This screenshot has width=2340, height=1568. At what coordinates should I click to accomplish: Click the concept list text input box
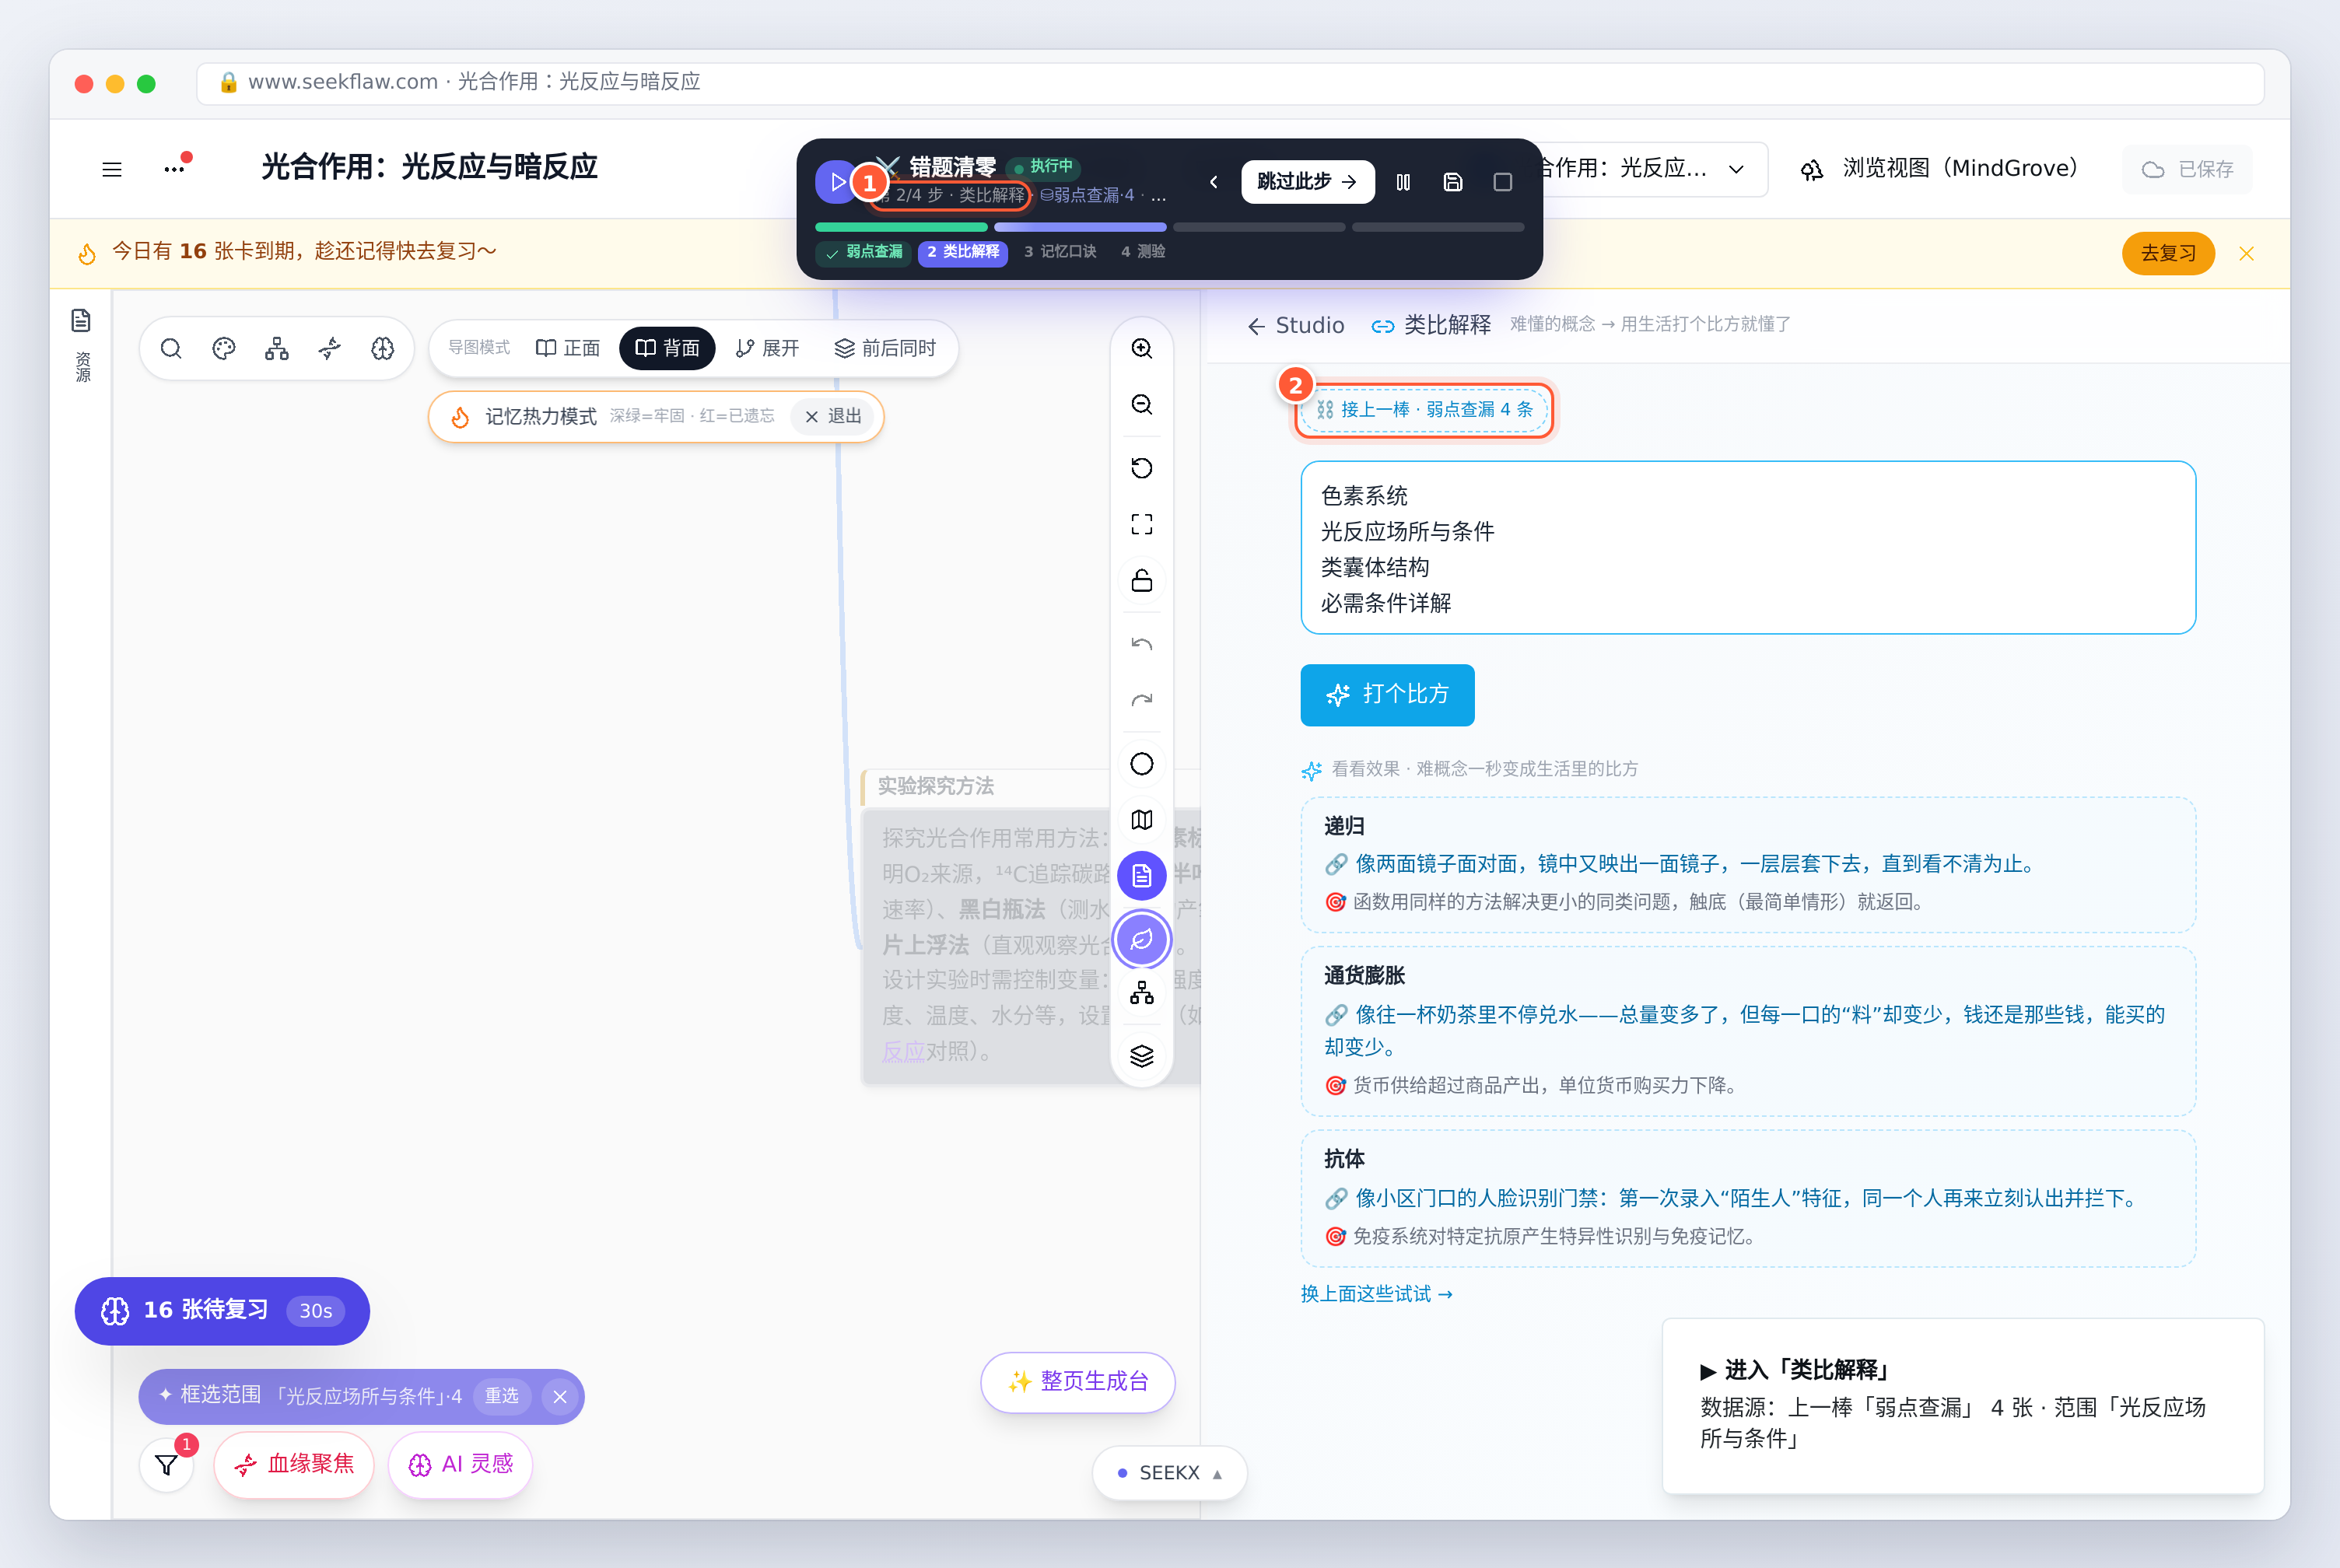pos(1747,548)
